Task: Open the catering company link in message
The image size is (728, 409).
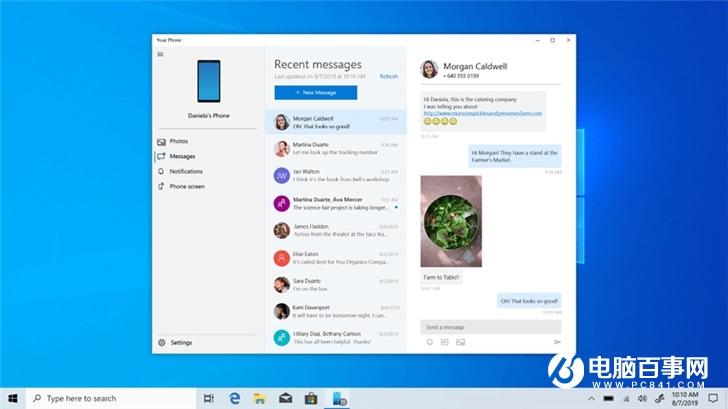Action: (x=482, y=113)
